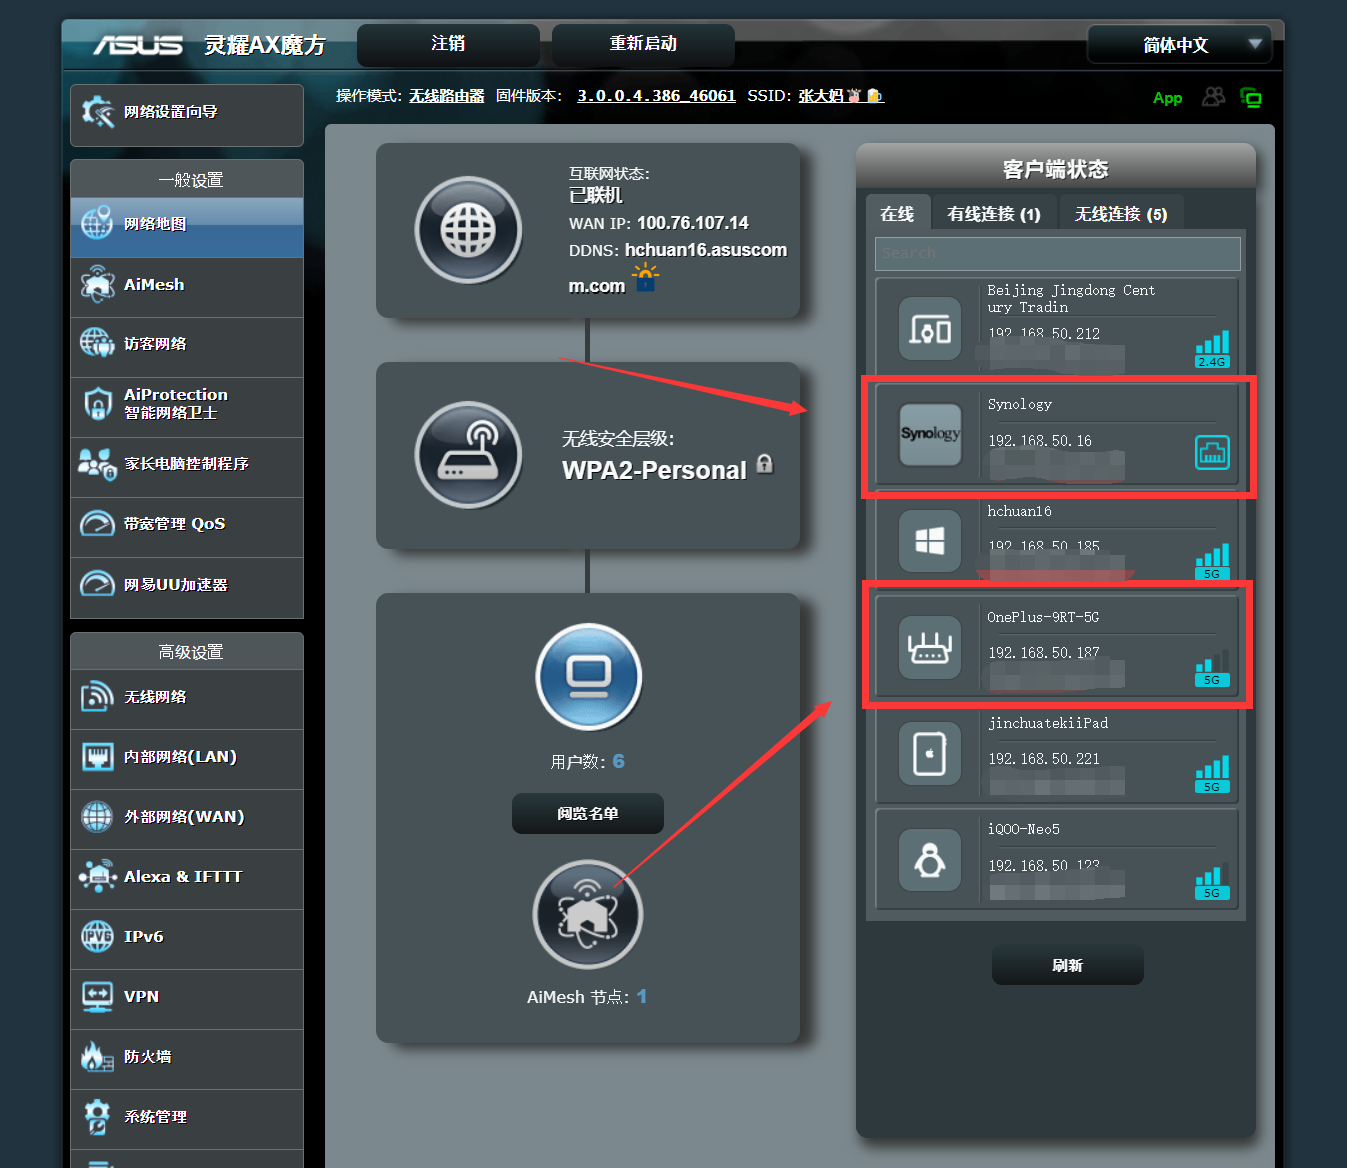The height and width of the screenshot is (1168, 1347).
Task: Click the Synology client name
Action: pos(1020,404)
